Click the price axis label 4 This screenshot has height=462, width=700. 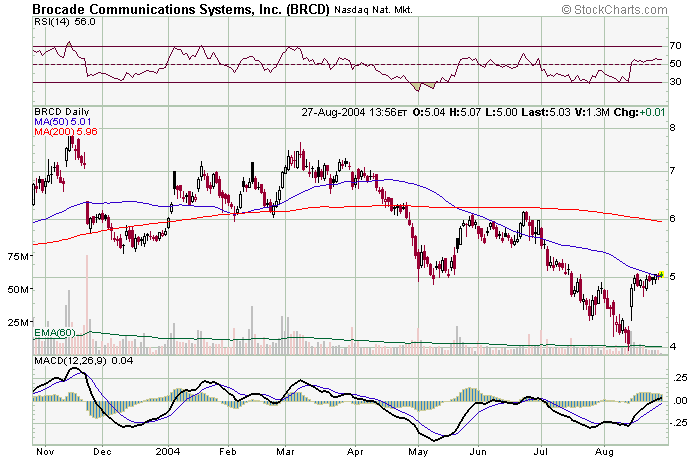(x=672, y=346)
